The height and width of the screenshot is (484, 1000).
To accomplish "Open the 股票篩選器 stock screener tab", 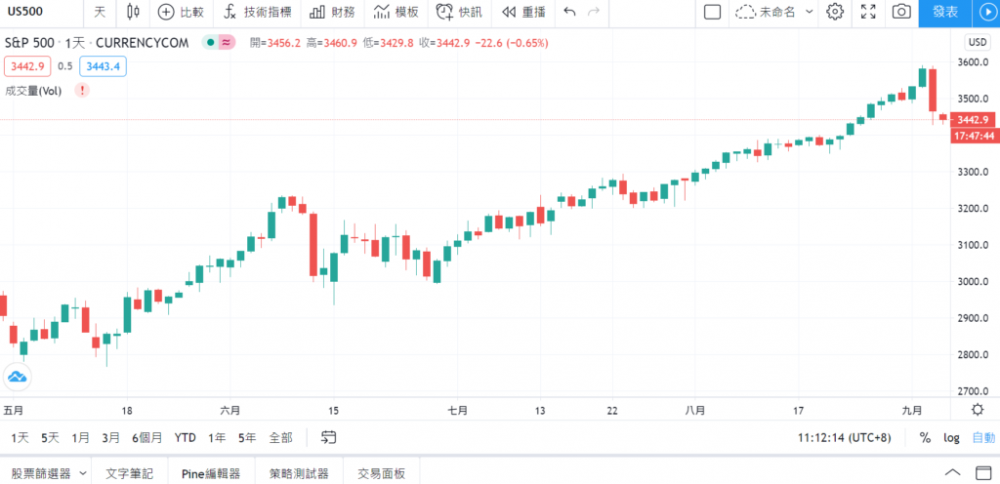I will [x=41, y=473].
